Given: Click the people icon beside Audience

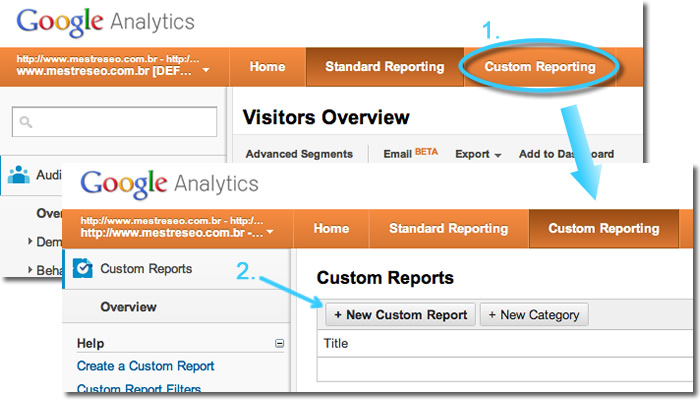Looking at the screenshot, I should pyautogui.click(x=19, y=174).
